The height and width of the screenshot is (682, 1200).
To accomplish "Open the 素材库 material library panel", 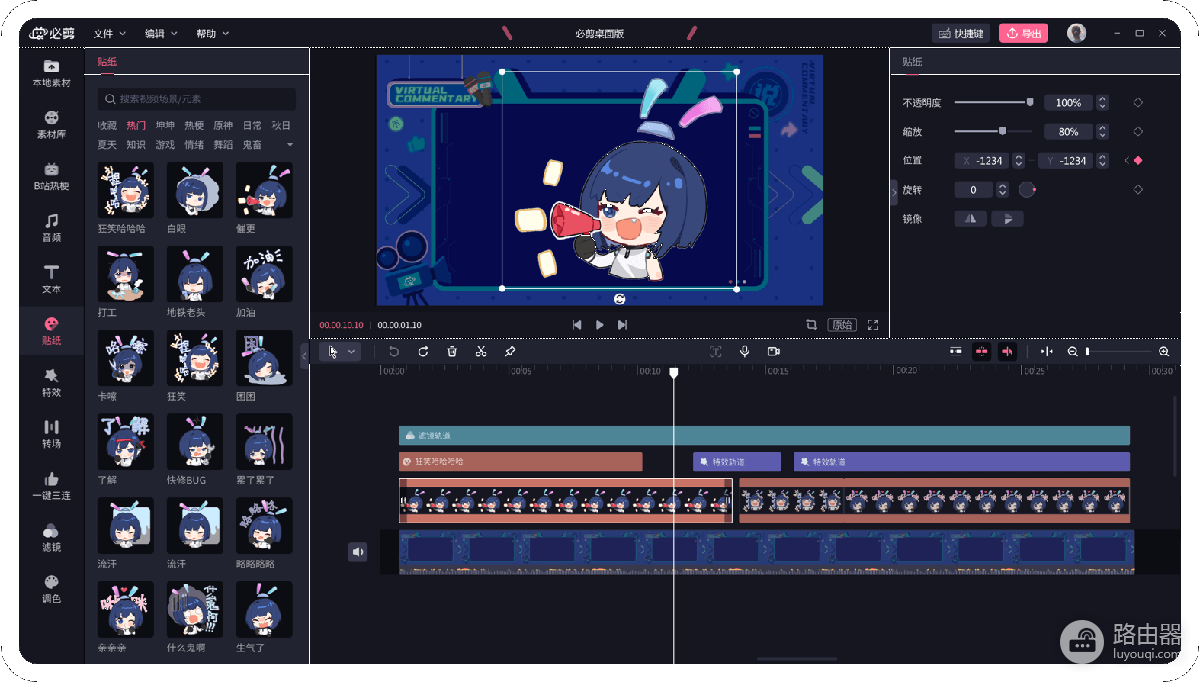I will 51,125.
